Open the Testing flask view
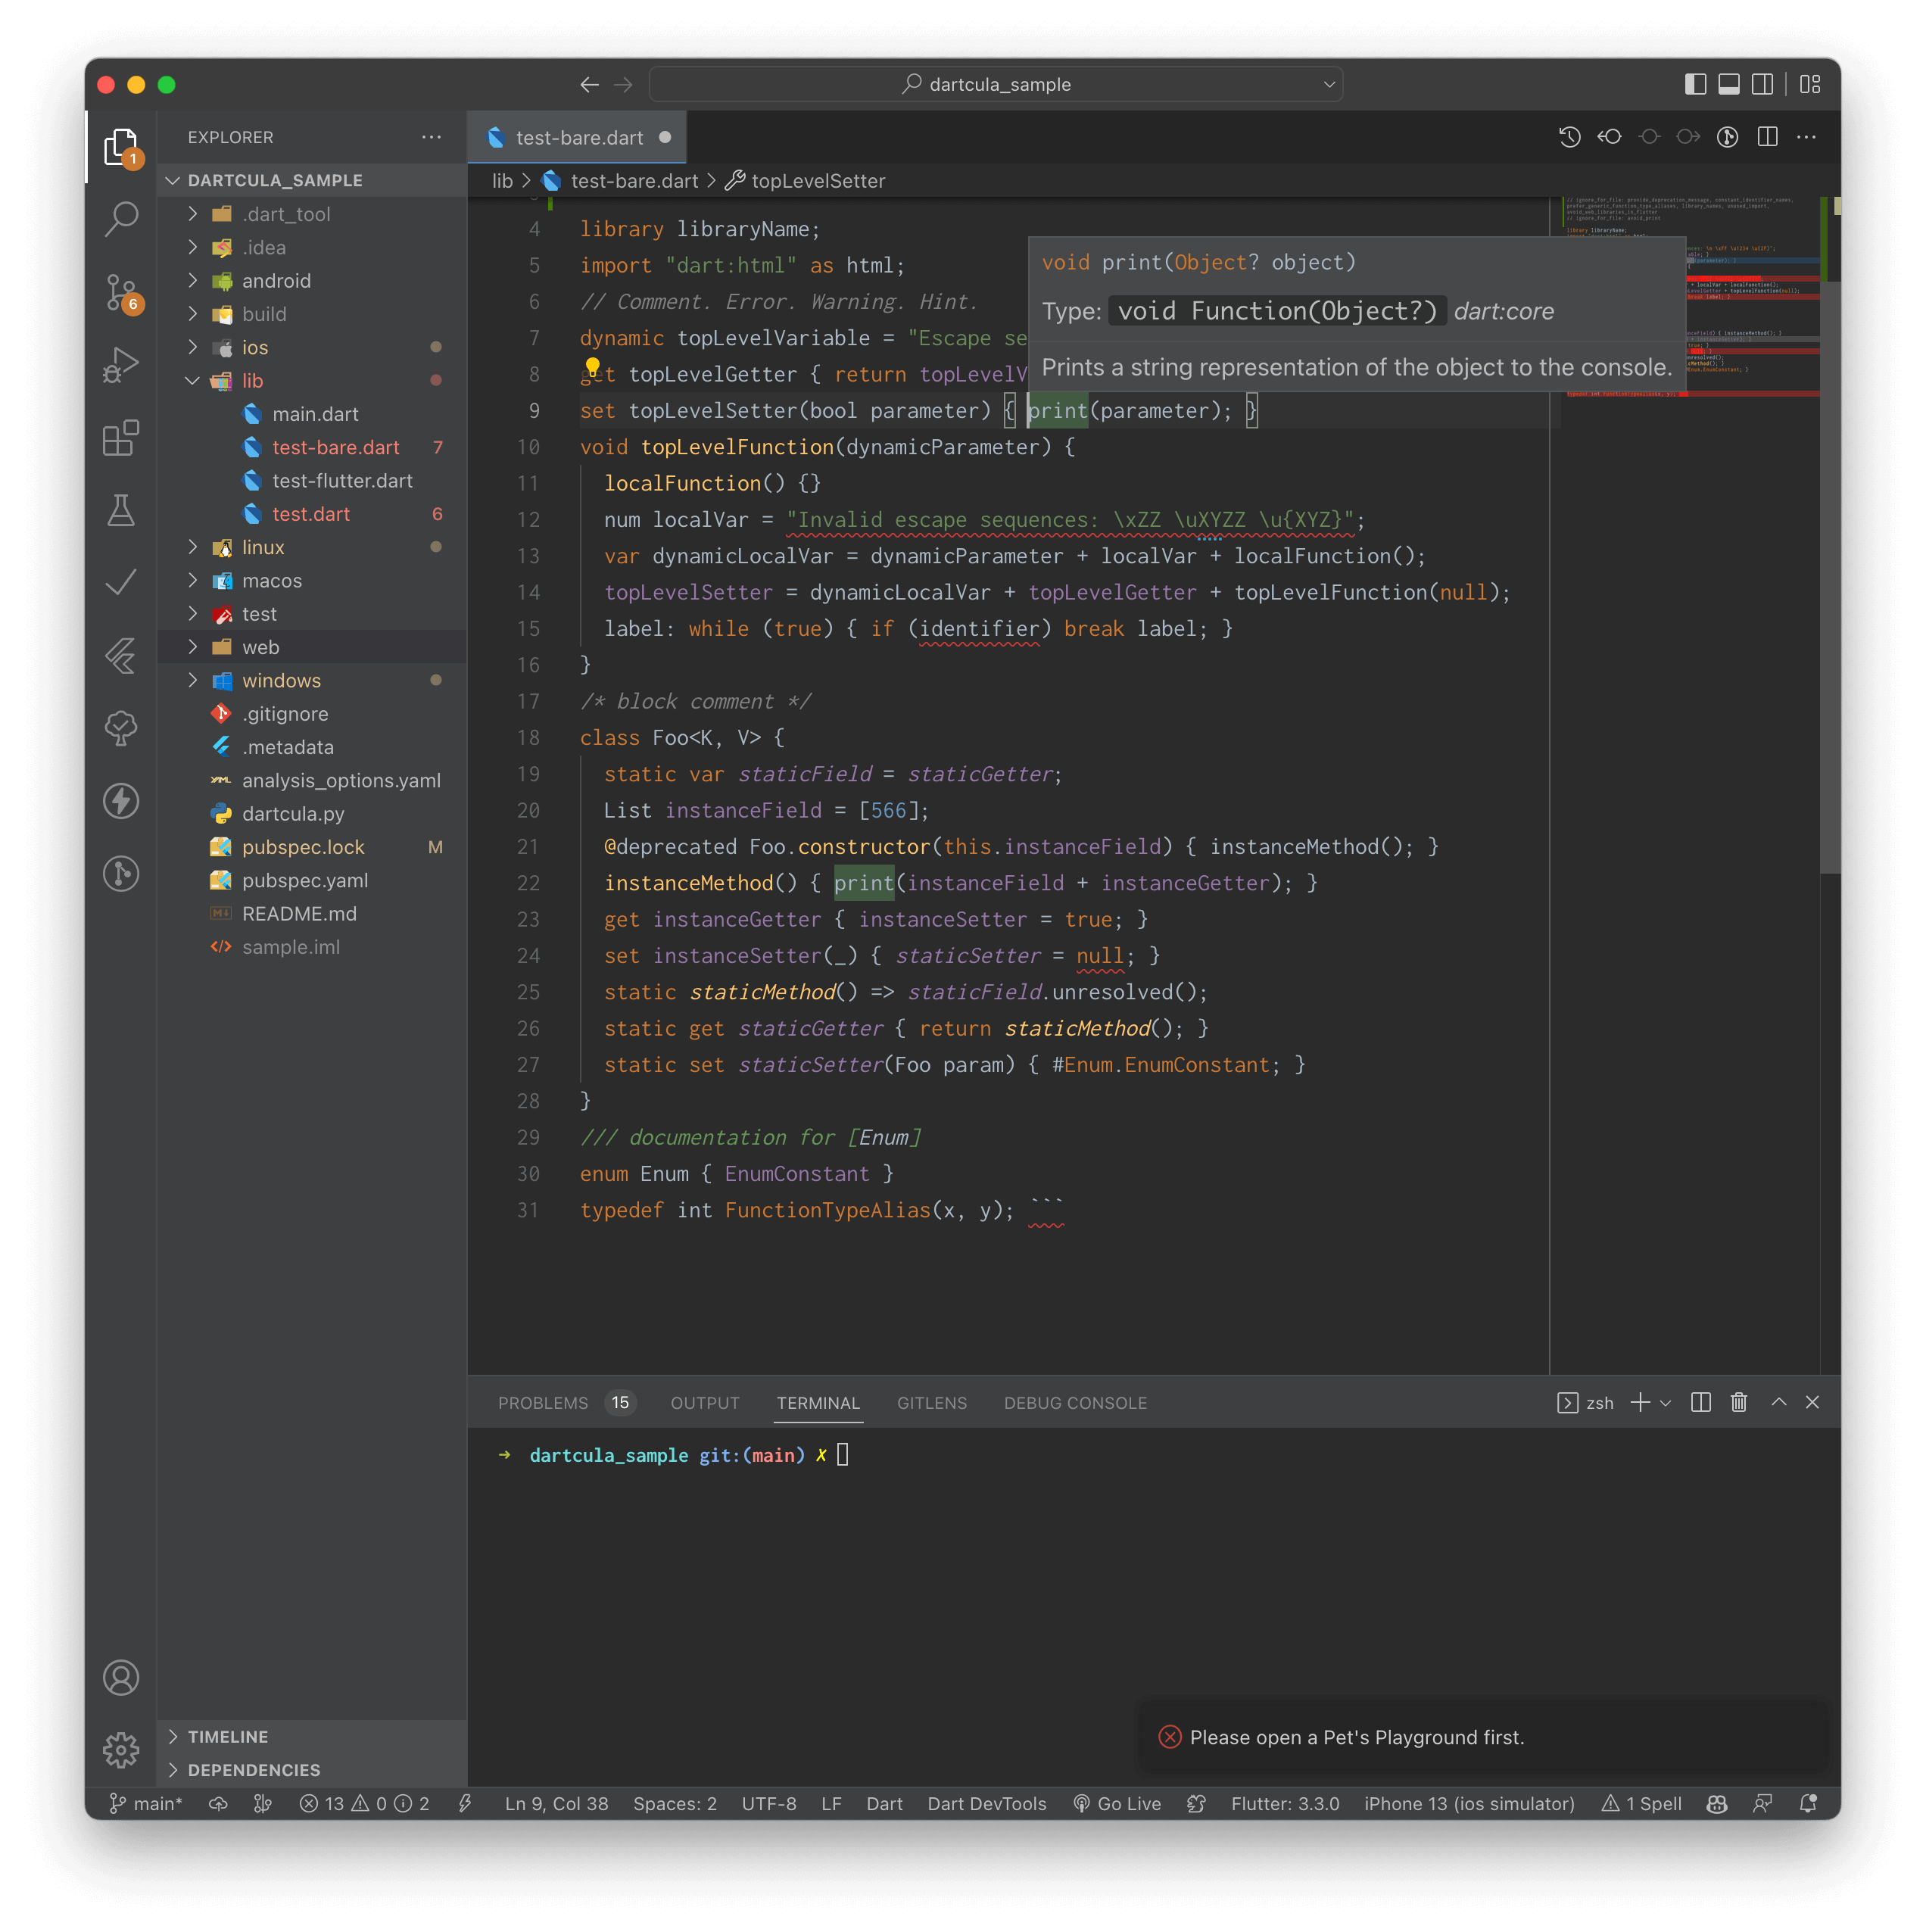The height and width of the screenshot is (1932, 1926). pyautogui.click(x=121, y=510)
